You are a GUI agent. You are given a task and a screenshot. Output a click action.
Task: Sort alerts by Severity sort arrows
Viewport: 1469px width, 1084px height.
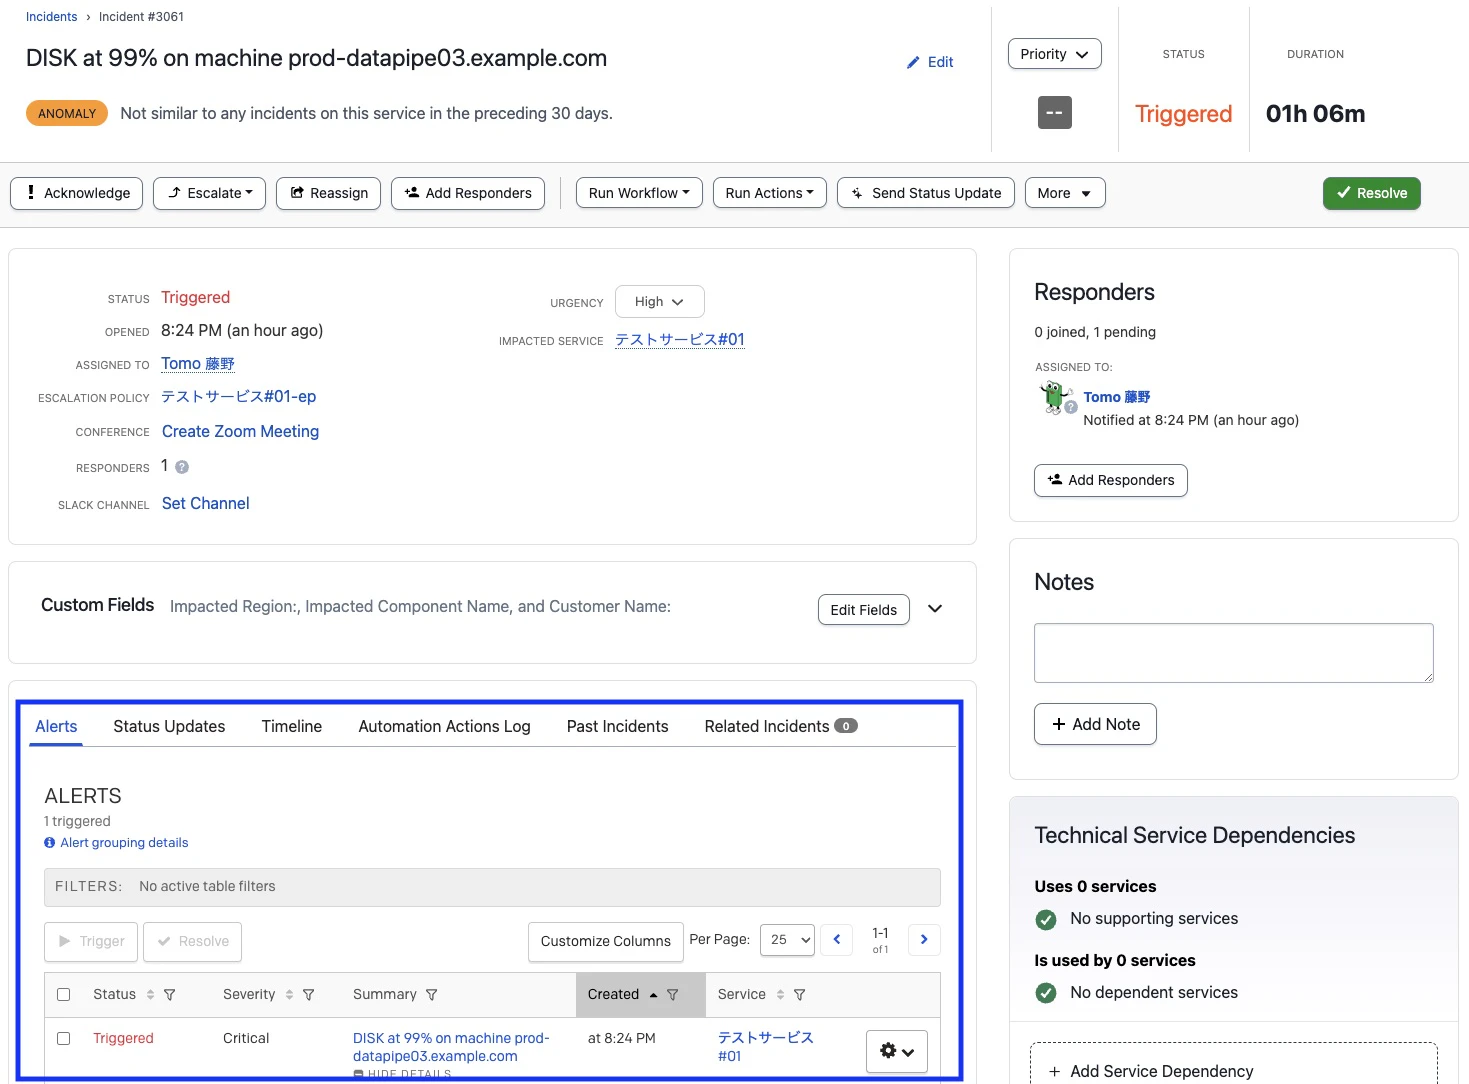(x=289, y=995)
